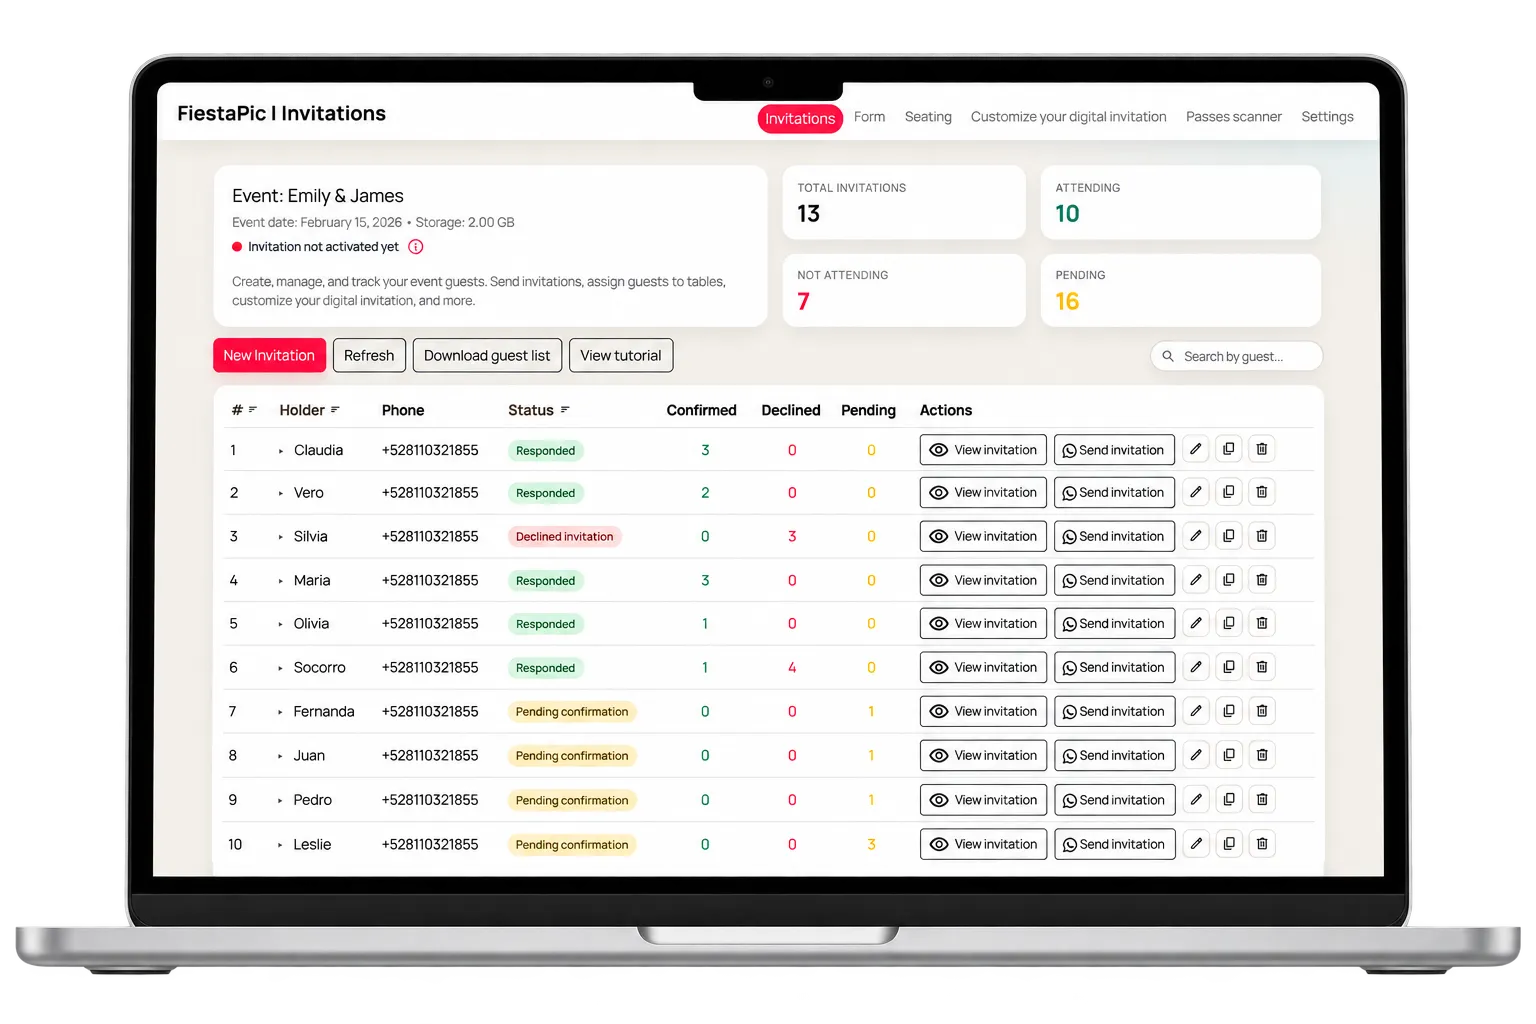Send invitation to Leslie
Screen dimensions: 1536x1024
(x=1114, y=844)
